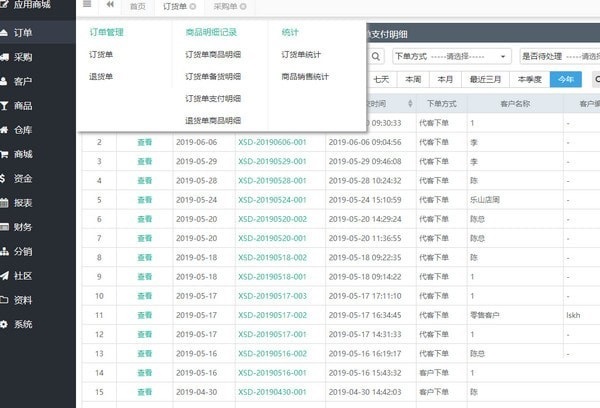This screenshot has height=408, width=600.
Task: Close the 订货单 tab
Action: (193, 6)
